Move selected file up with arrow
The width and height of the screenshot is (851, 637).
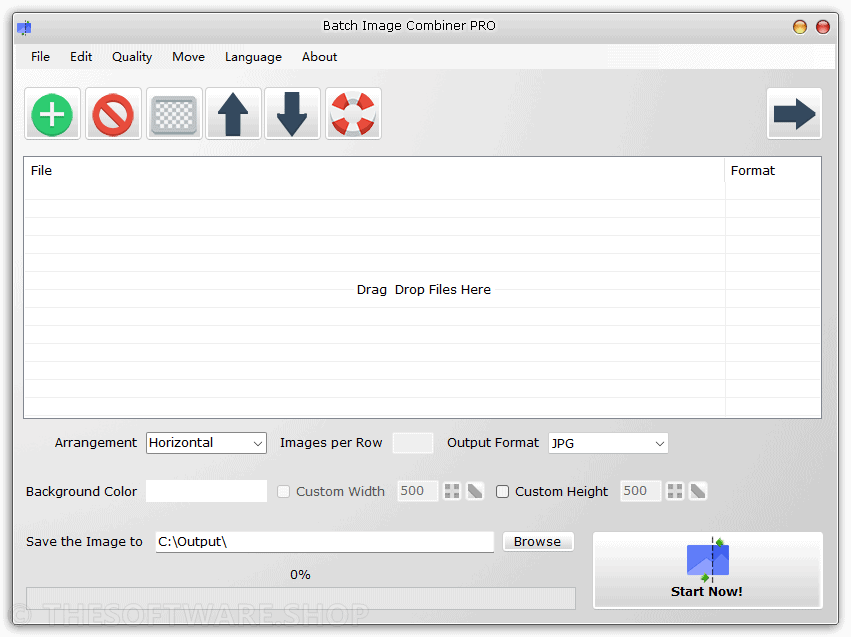click(233, 114)
